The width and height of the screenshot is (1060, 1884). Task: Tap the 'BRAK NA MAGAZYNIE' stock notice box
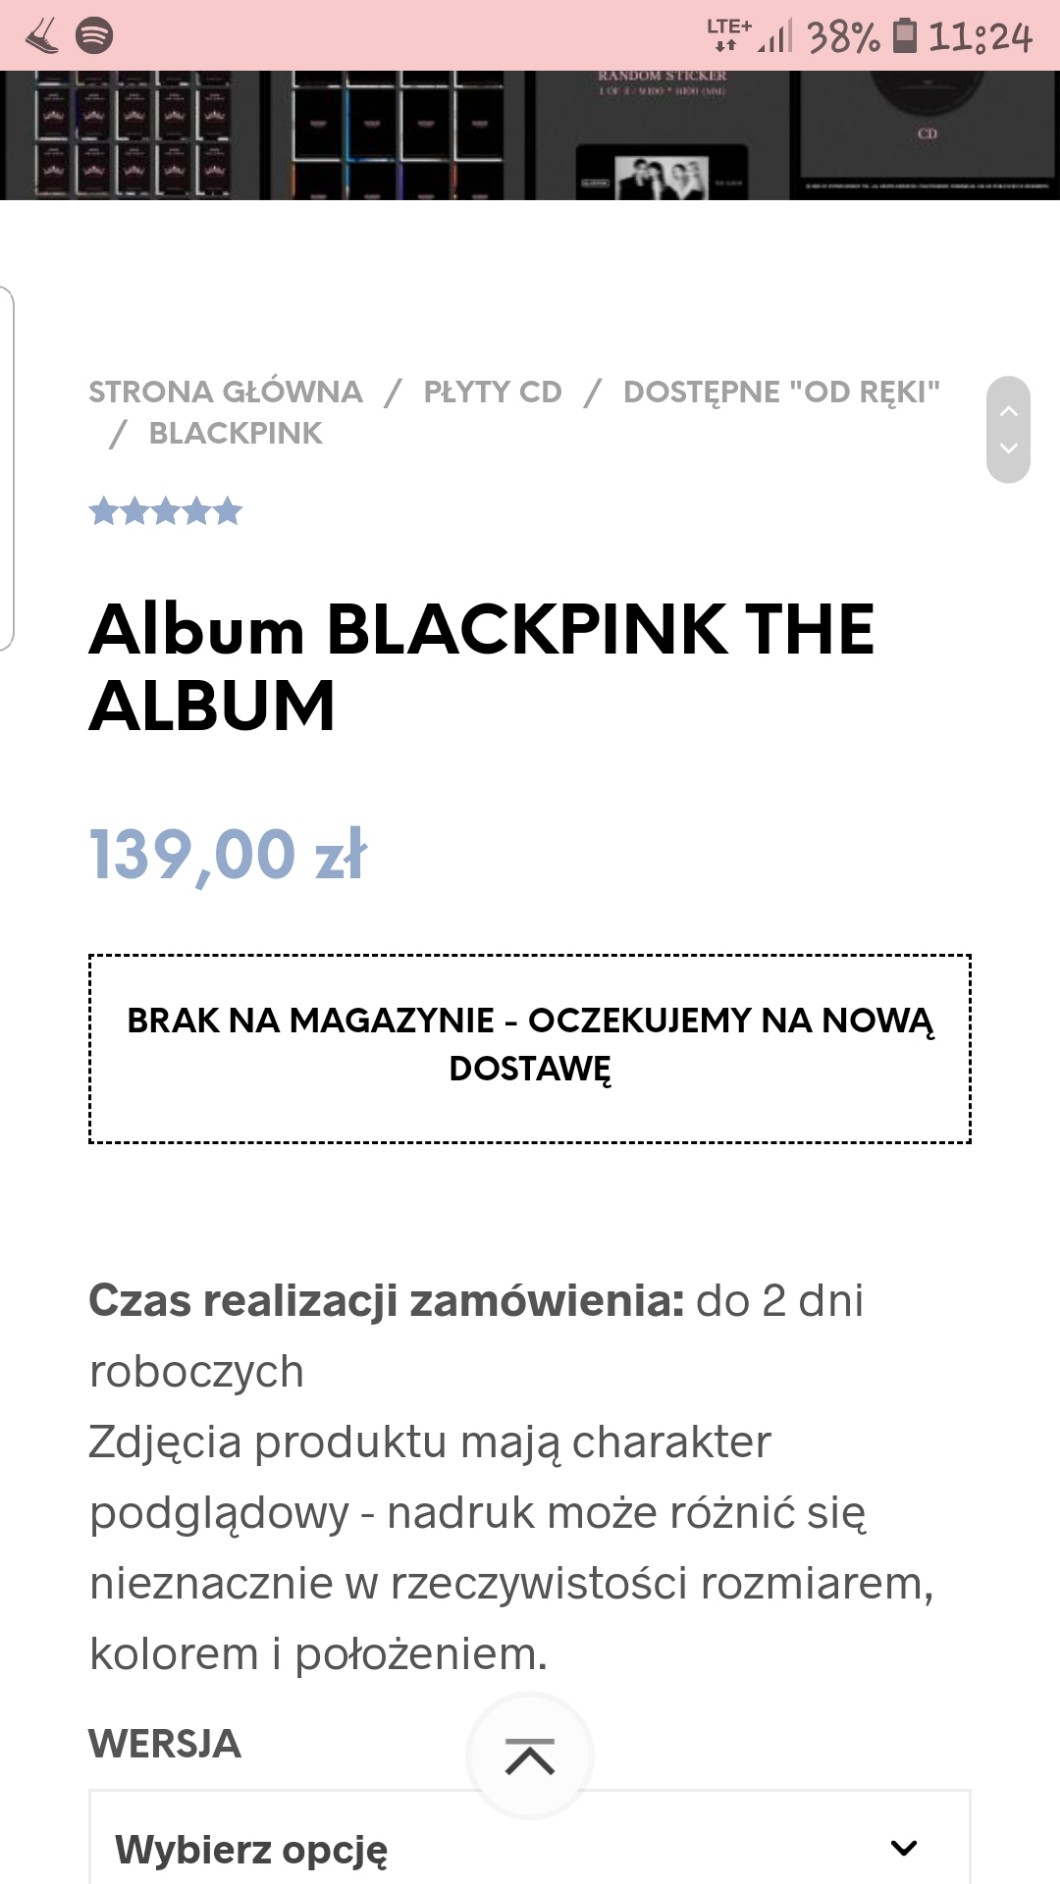(529, 1048)
